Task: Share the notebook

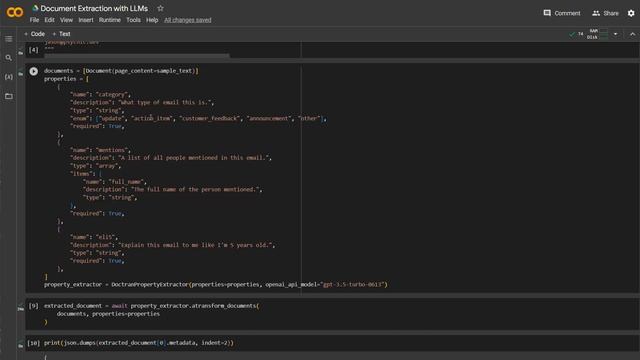Action: pos(605,13)
